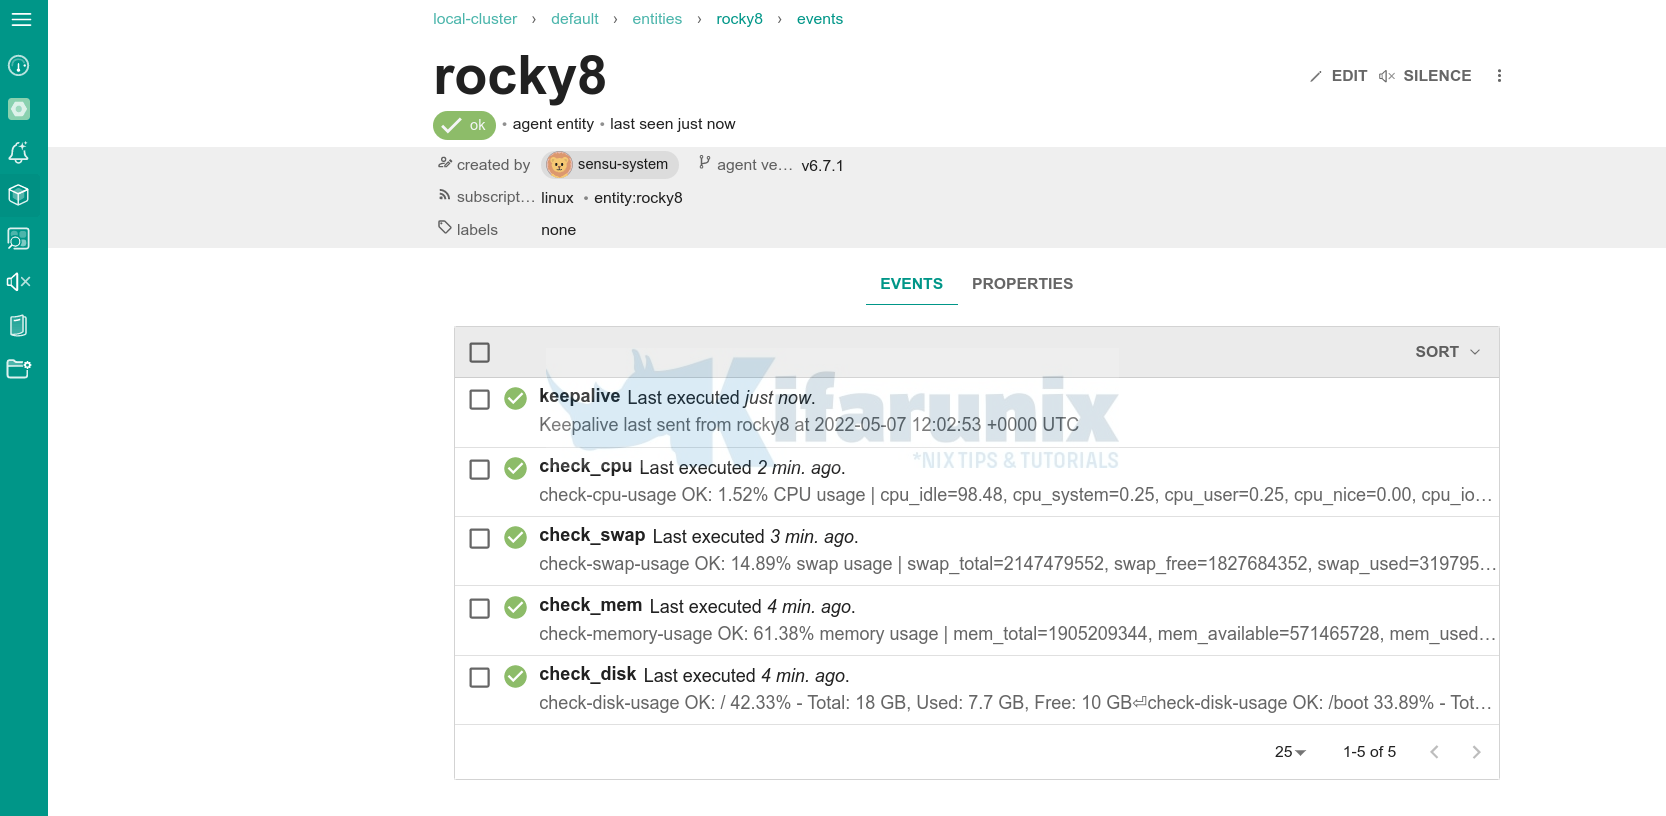Switch to the PROPERTIES tab

click(x=1022, y=284)
